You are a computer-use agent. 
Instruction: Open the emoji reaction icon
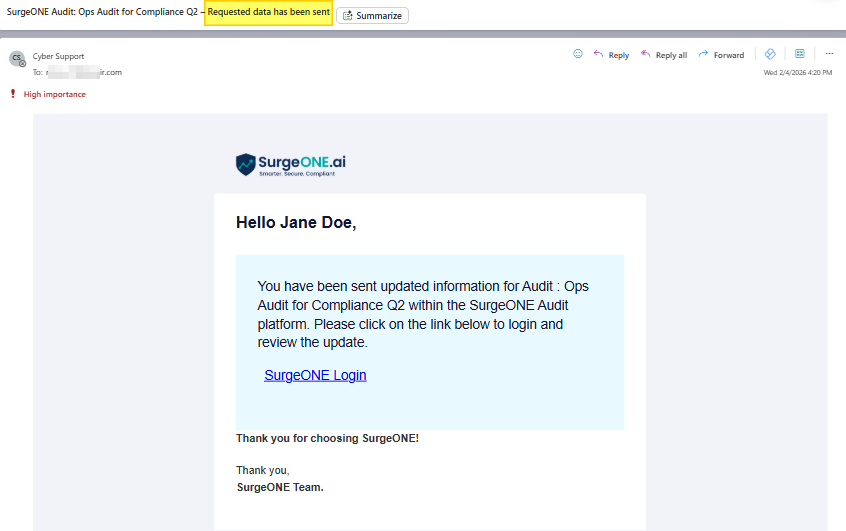(x=578, y=54)
